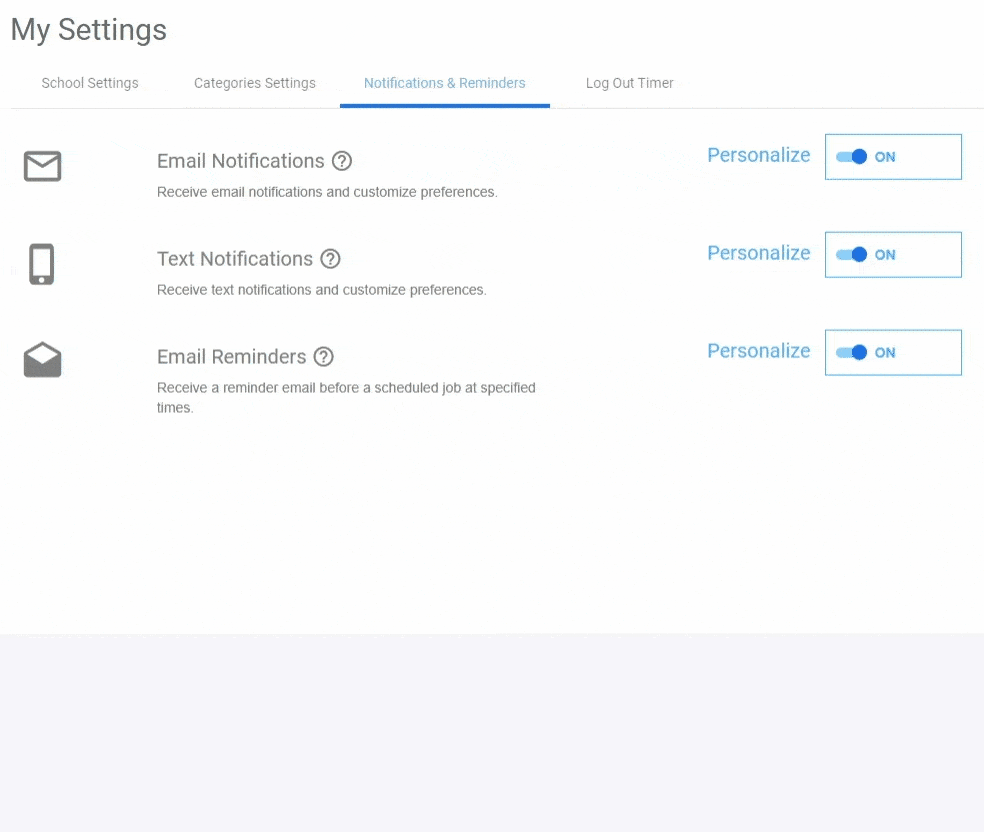
Task: Switch to the School Settings tab
Action: click(89, 83)
